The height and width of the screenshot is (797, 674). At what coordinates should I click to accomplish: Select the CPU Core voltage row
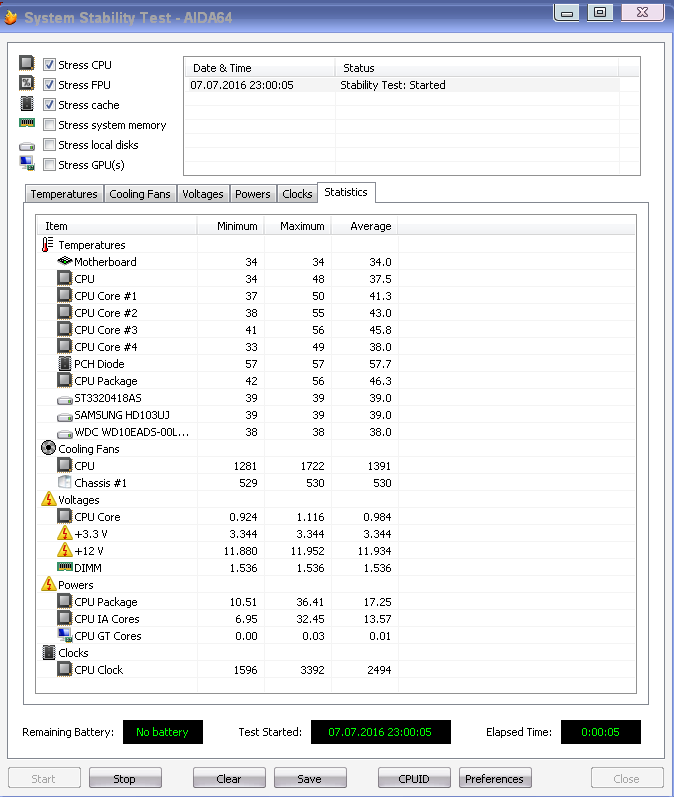[x=335, y=517]
